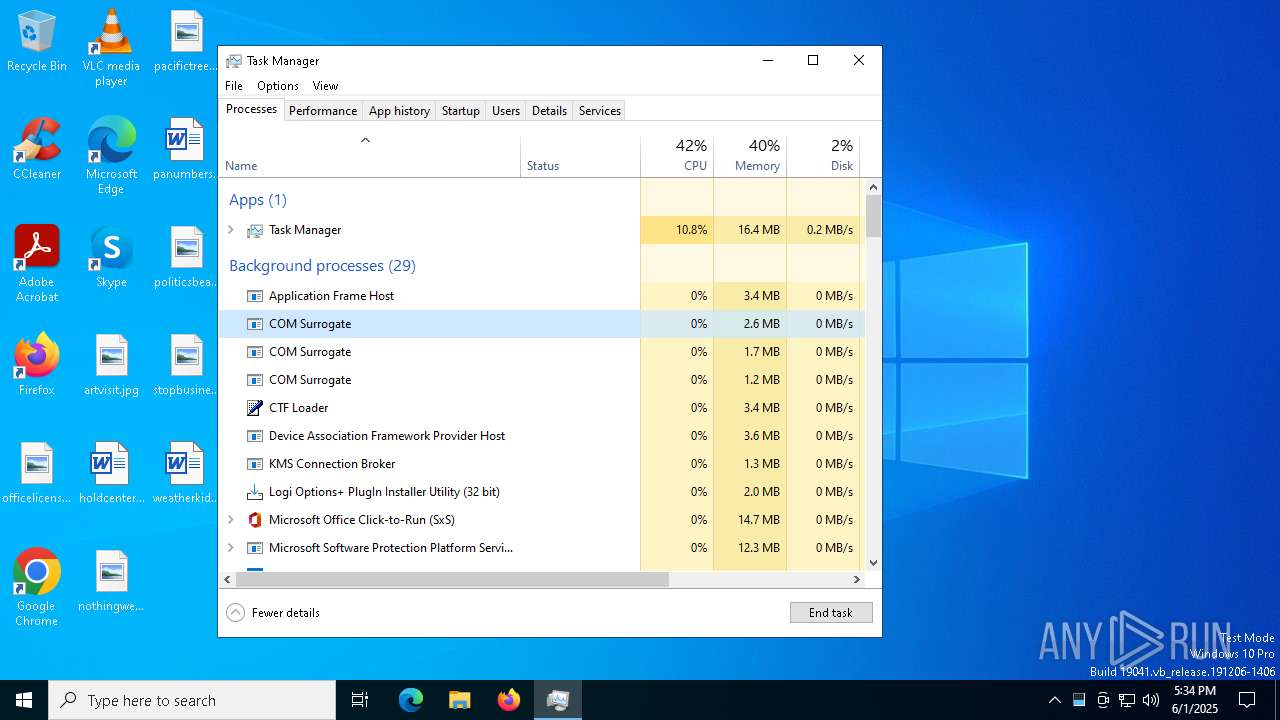This screenshot has height=720, width=1280.
Task: Show hidden icons in the system tray
Action: tap(1054, 700)
